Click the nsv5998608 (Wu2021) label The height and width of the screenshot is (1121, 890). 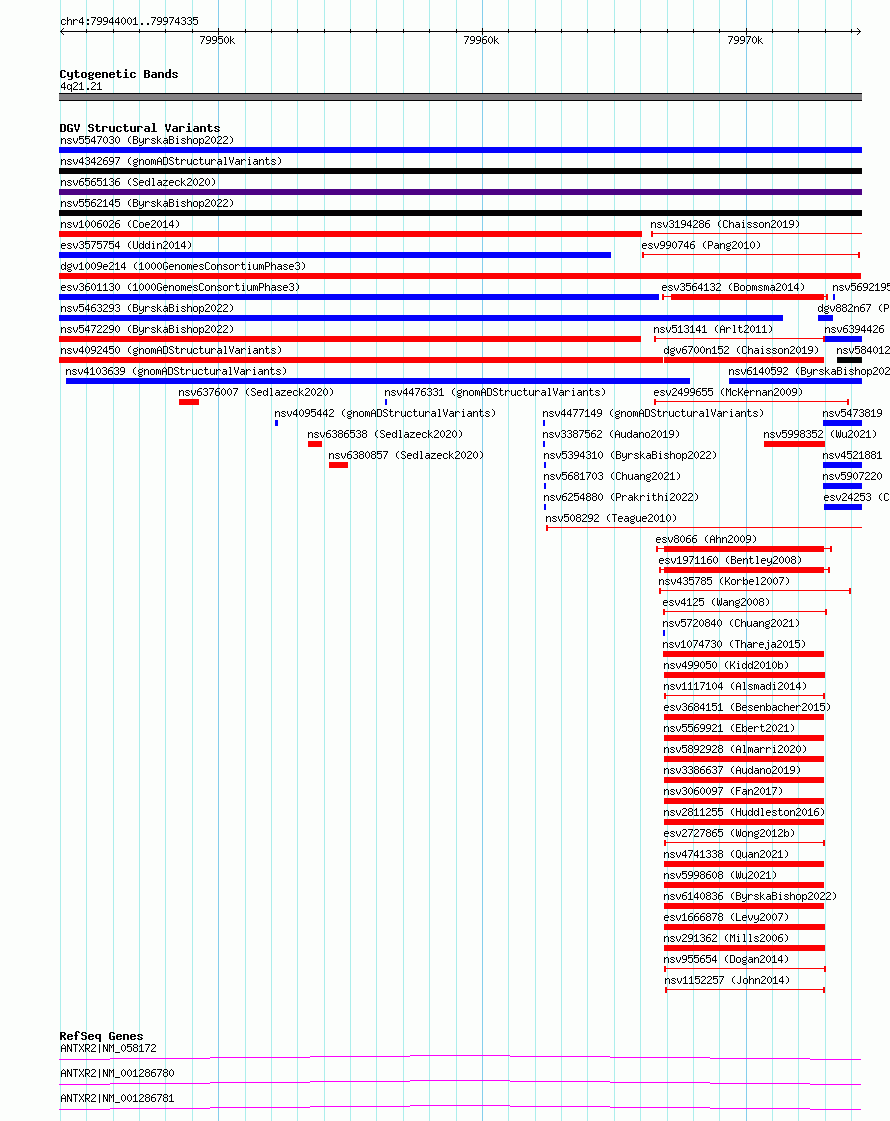721,875
